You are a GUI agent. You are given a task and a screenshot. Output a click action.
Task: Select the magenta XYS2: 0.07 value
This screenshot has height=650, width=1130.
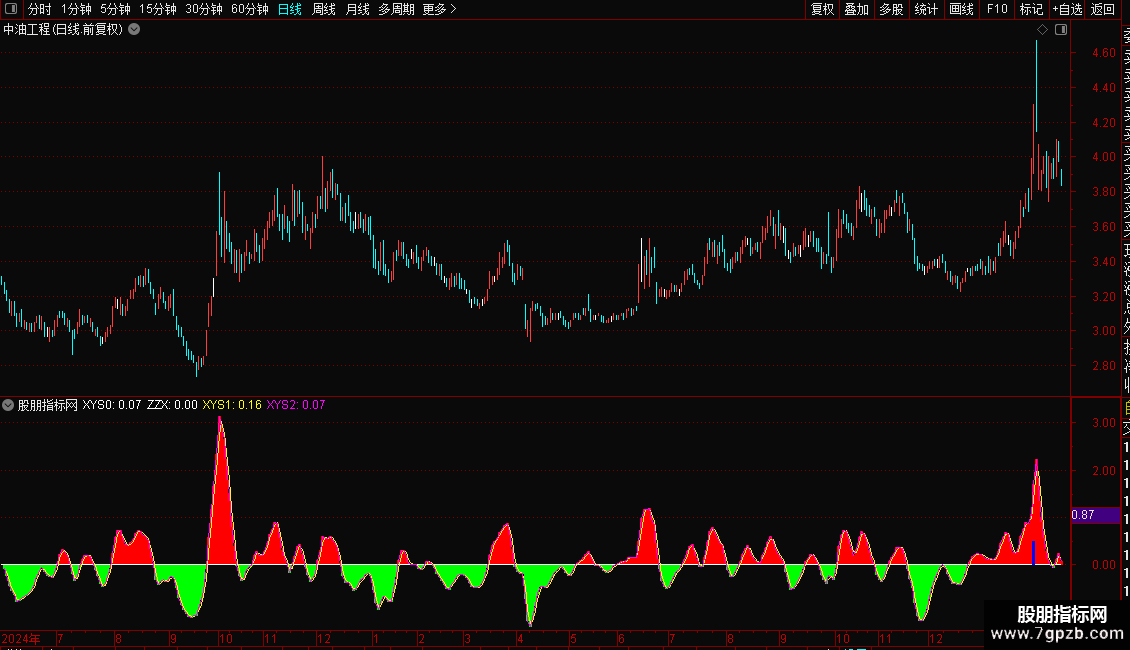point(296,405)
